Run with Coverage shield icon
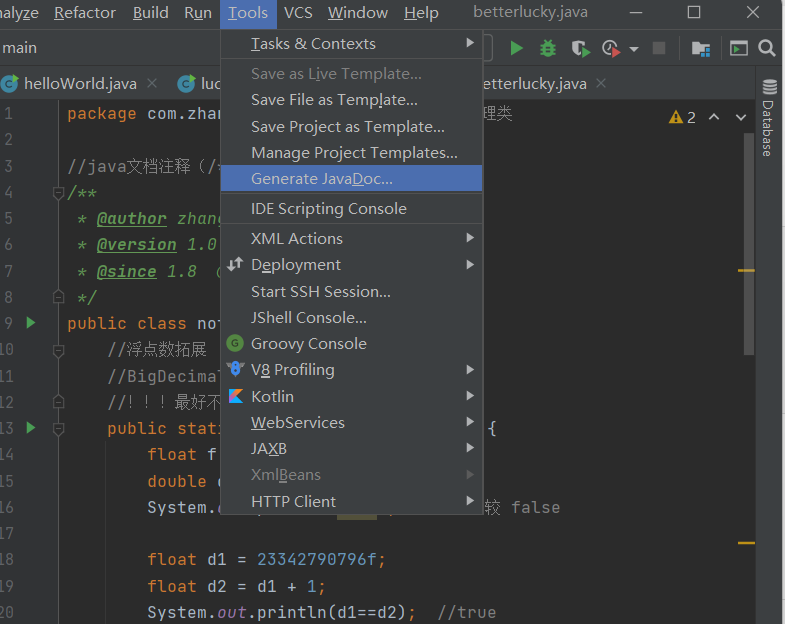The image size is (785, 624). 580,49
